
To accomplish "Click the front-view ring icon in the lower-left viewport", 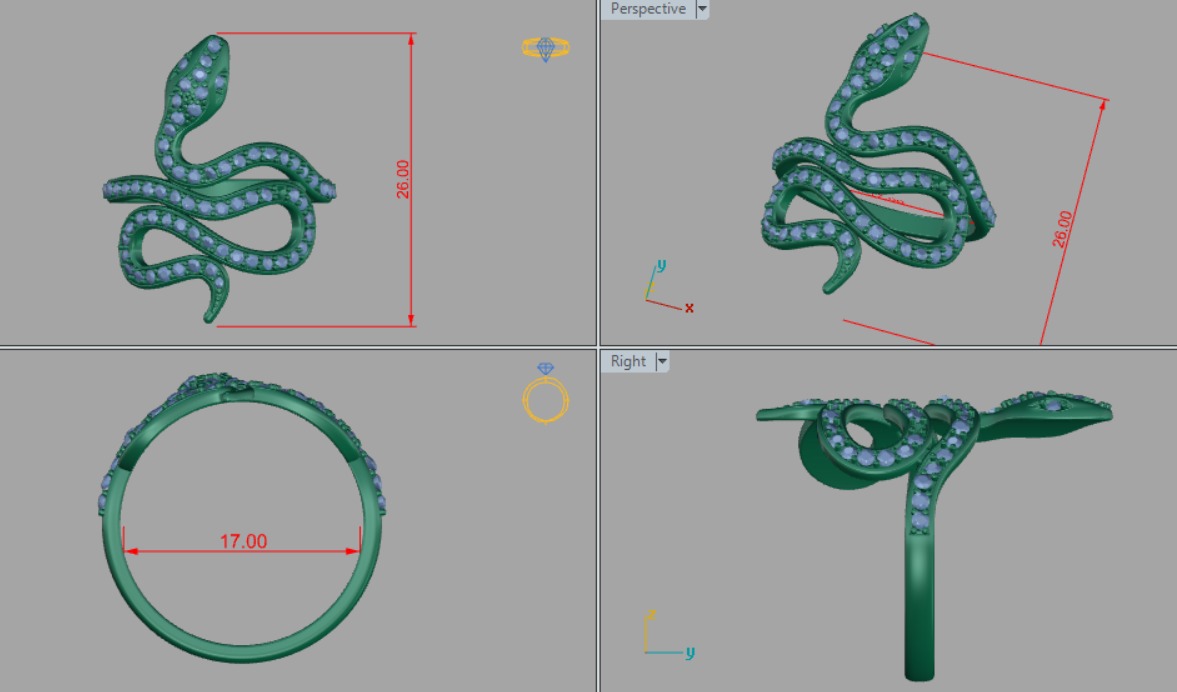I will click(x=546, y=393).
